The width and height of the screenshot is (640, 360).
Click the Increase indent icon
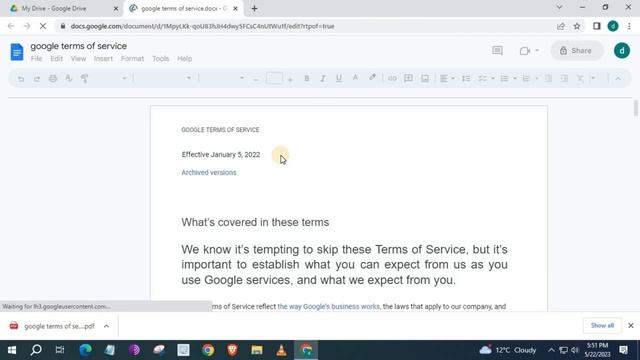564,78
